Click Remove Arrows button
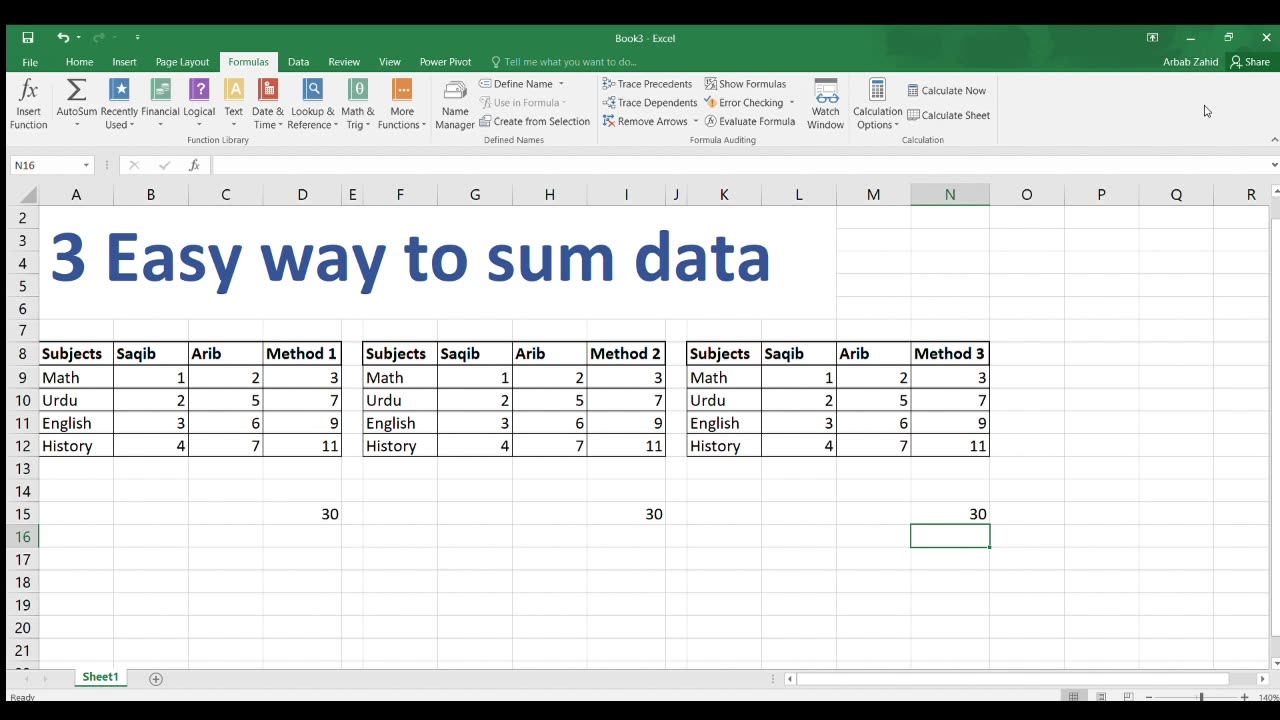Image resolution: width=1280 pixels, height=720 pixels. pyautogui.click(x=645, y=122)
